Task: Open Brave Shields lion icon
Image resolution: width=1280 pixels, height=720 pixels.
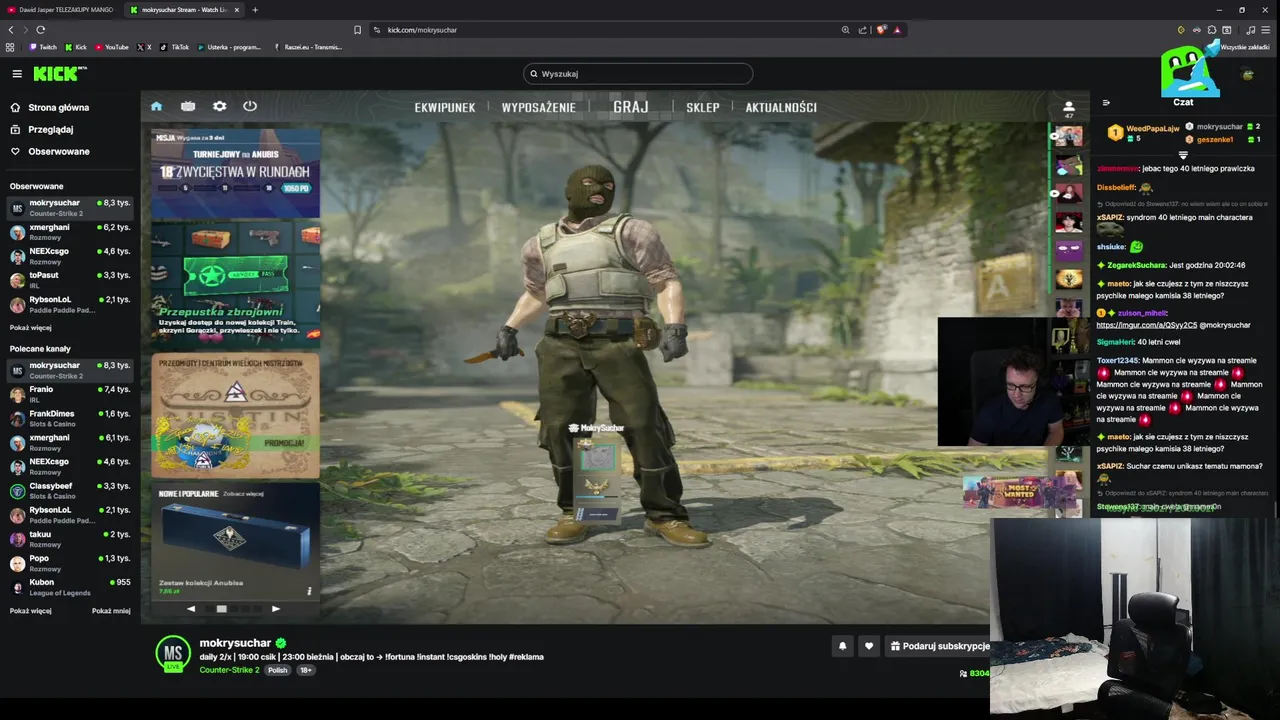Action: pyautogui.click(x=881, y=30)
